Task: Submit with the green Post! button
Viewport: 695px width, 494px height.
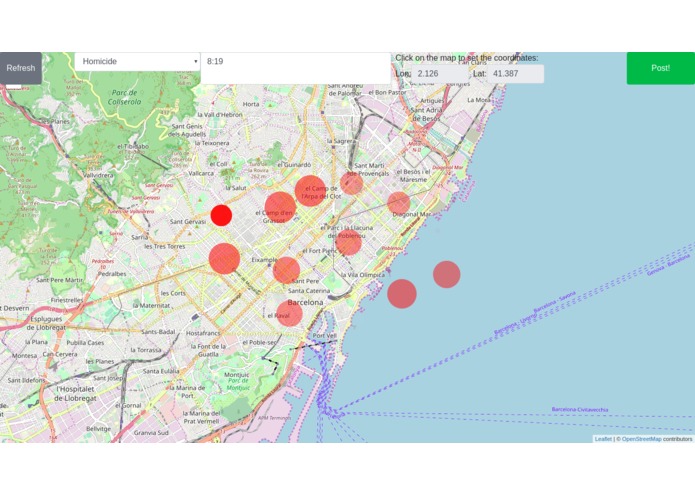Action: [660, 68]
